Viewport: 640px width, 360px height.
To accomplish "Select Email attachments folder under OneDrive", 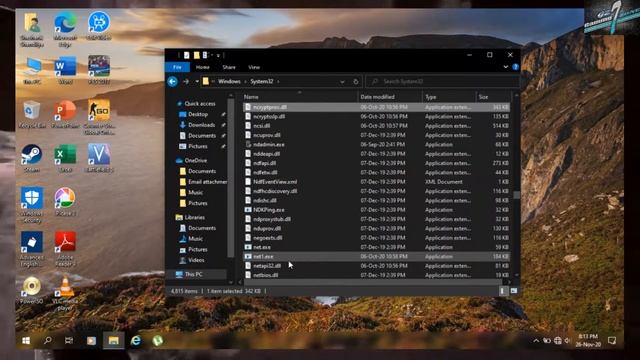I will pos(207,182).
